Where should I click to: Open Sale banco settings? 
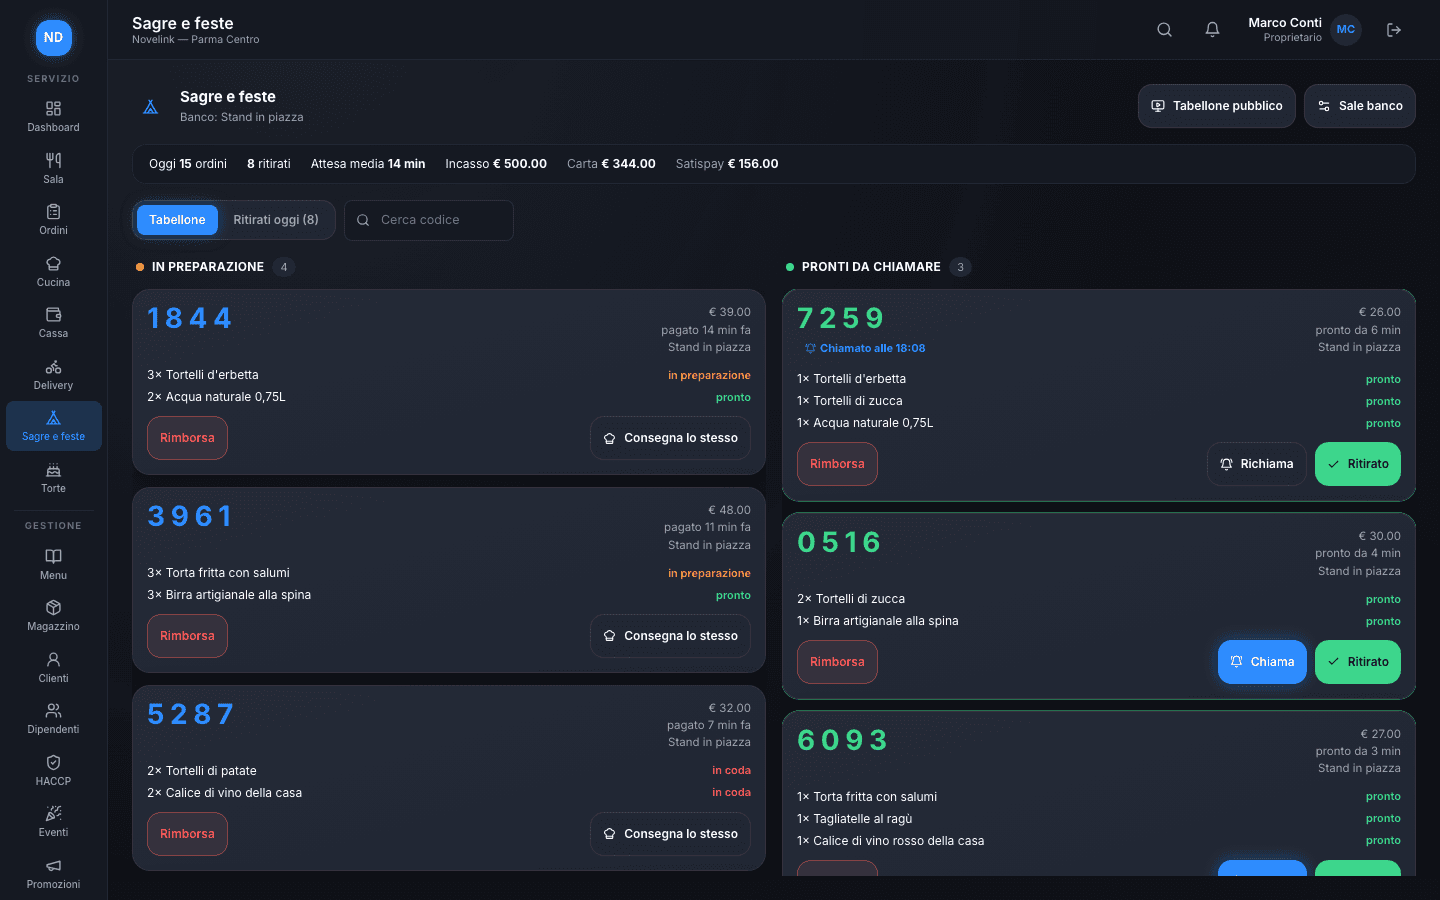tap(1360, 106)
